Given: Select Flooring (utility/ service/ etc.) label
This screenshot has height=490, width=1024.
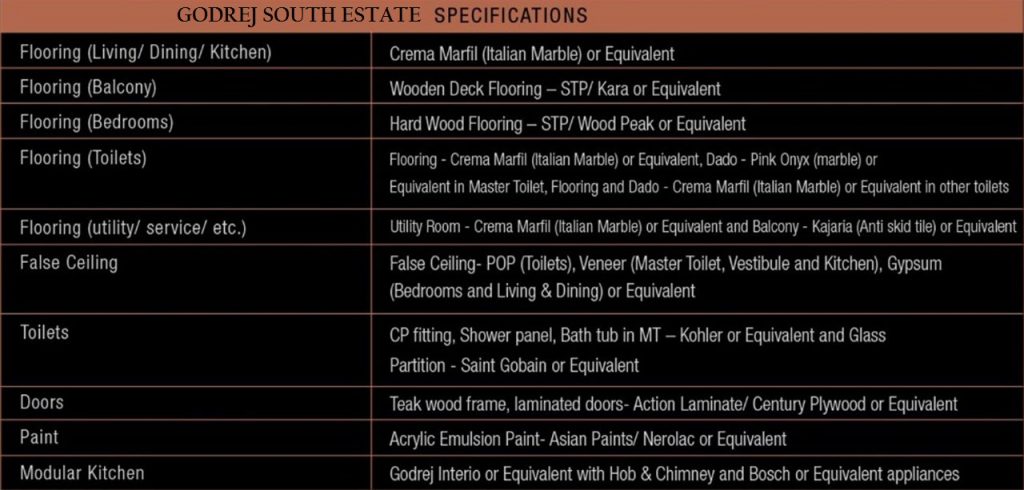Looking at the screenshot, I should coord(133,229).
